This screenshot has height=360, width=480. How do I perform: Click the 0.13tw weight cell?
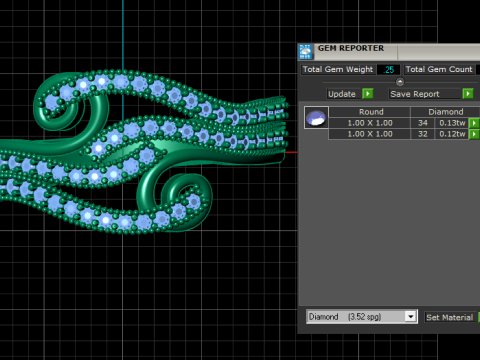coord(452,123)
